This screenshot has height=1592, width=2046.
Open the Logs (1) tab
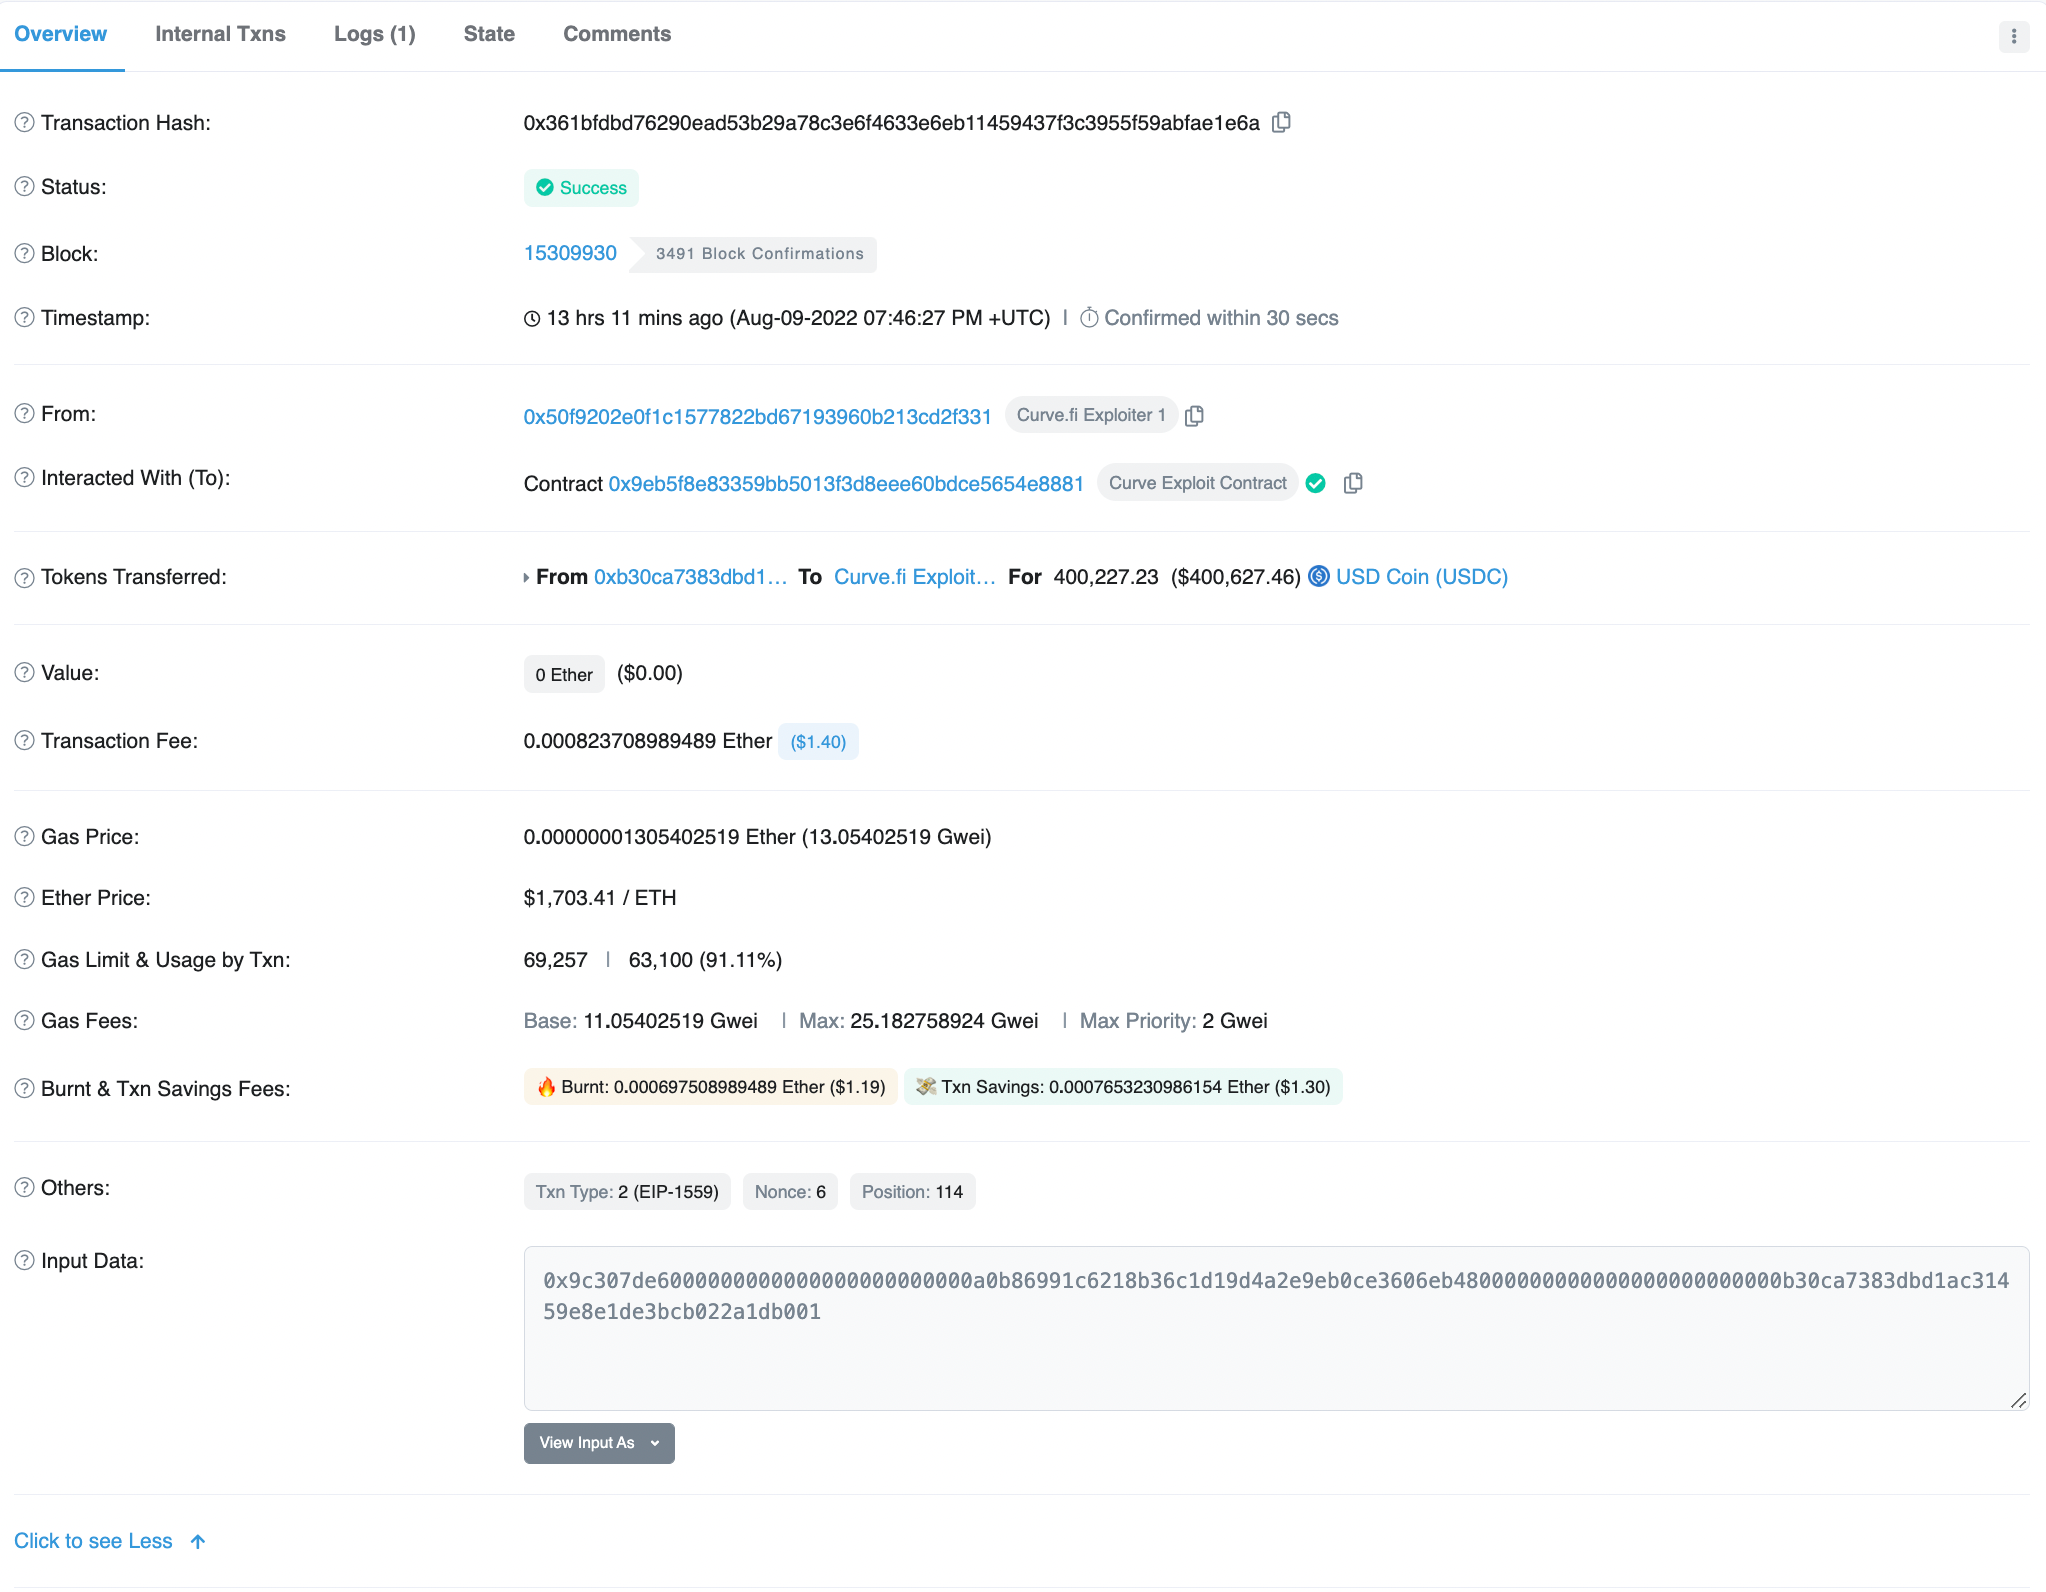point(374,34)
